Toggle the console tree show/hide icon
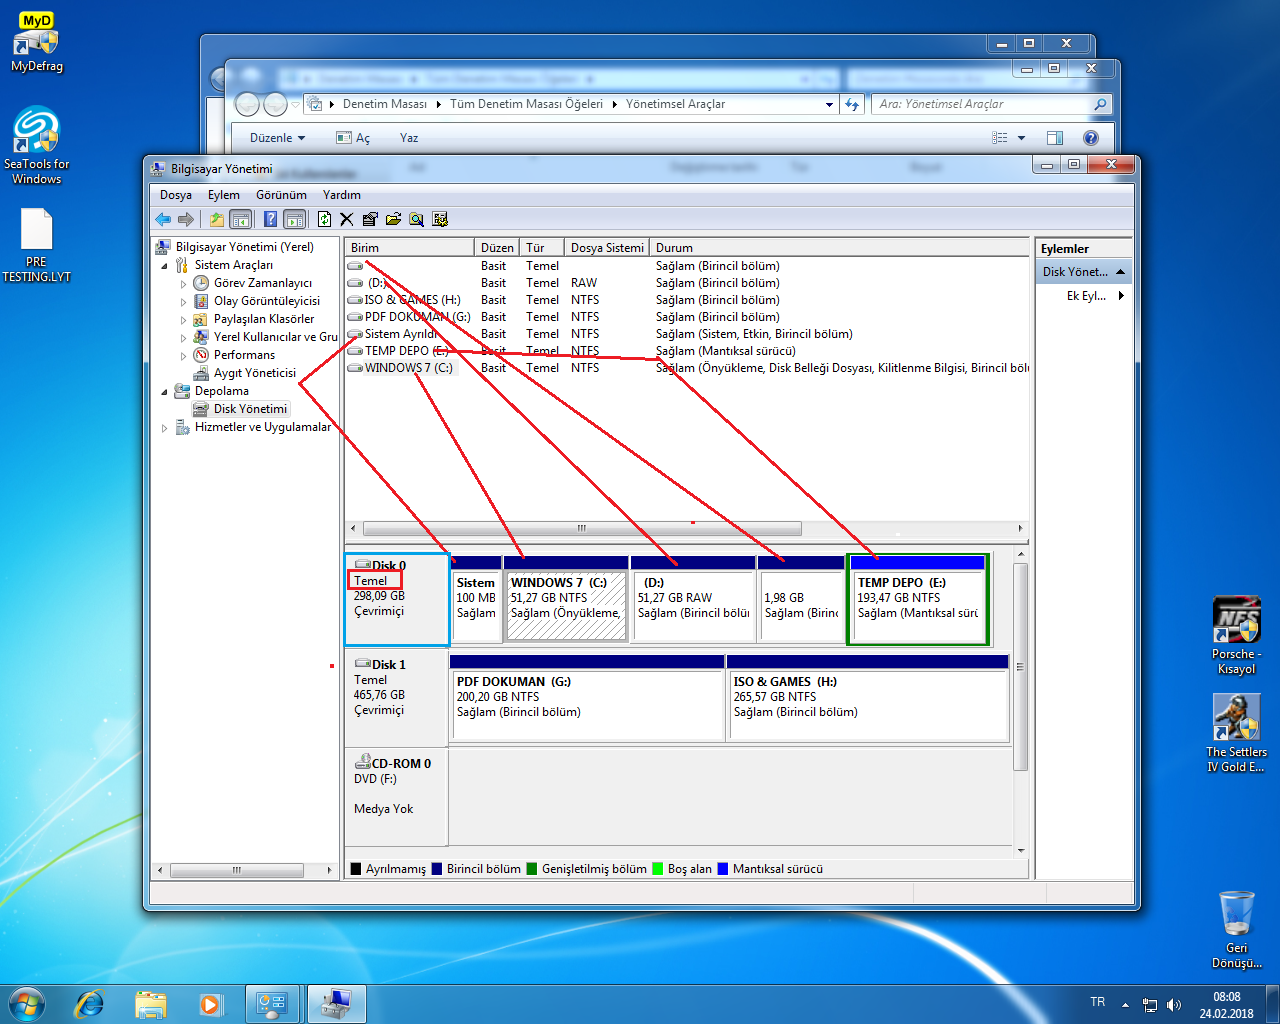 click(x=240, y=219)
